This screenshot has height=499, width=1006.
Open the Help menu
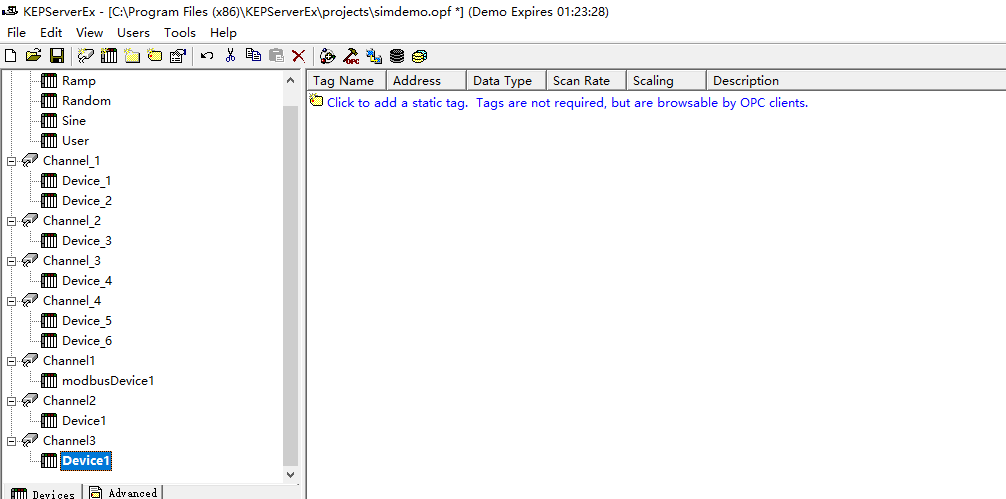[223, 33]
